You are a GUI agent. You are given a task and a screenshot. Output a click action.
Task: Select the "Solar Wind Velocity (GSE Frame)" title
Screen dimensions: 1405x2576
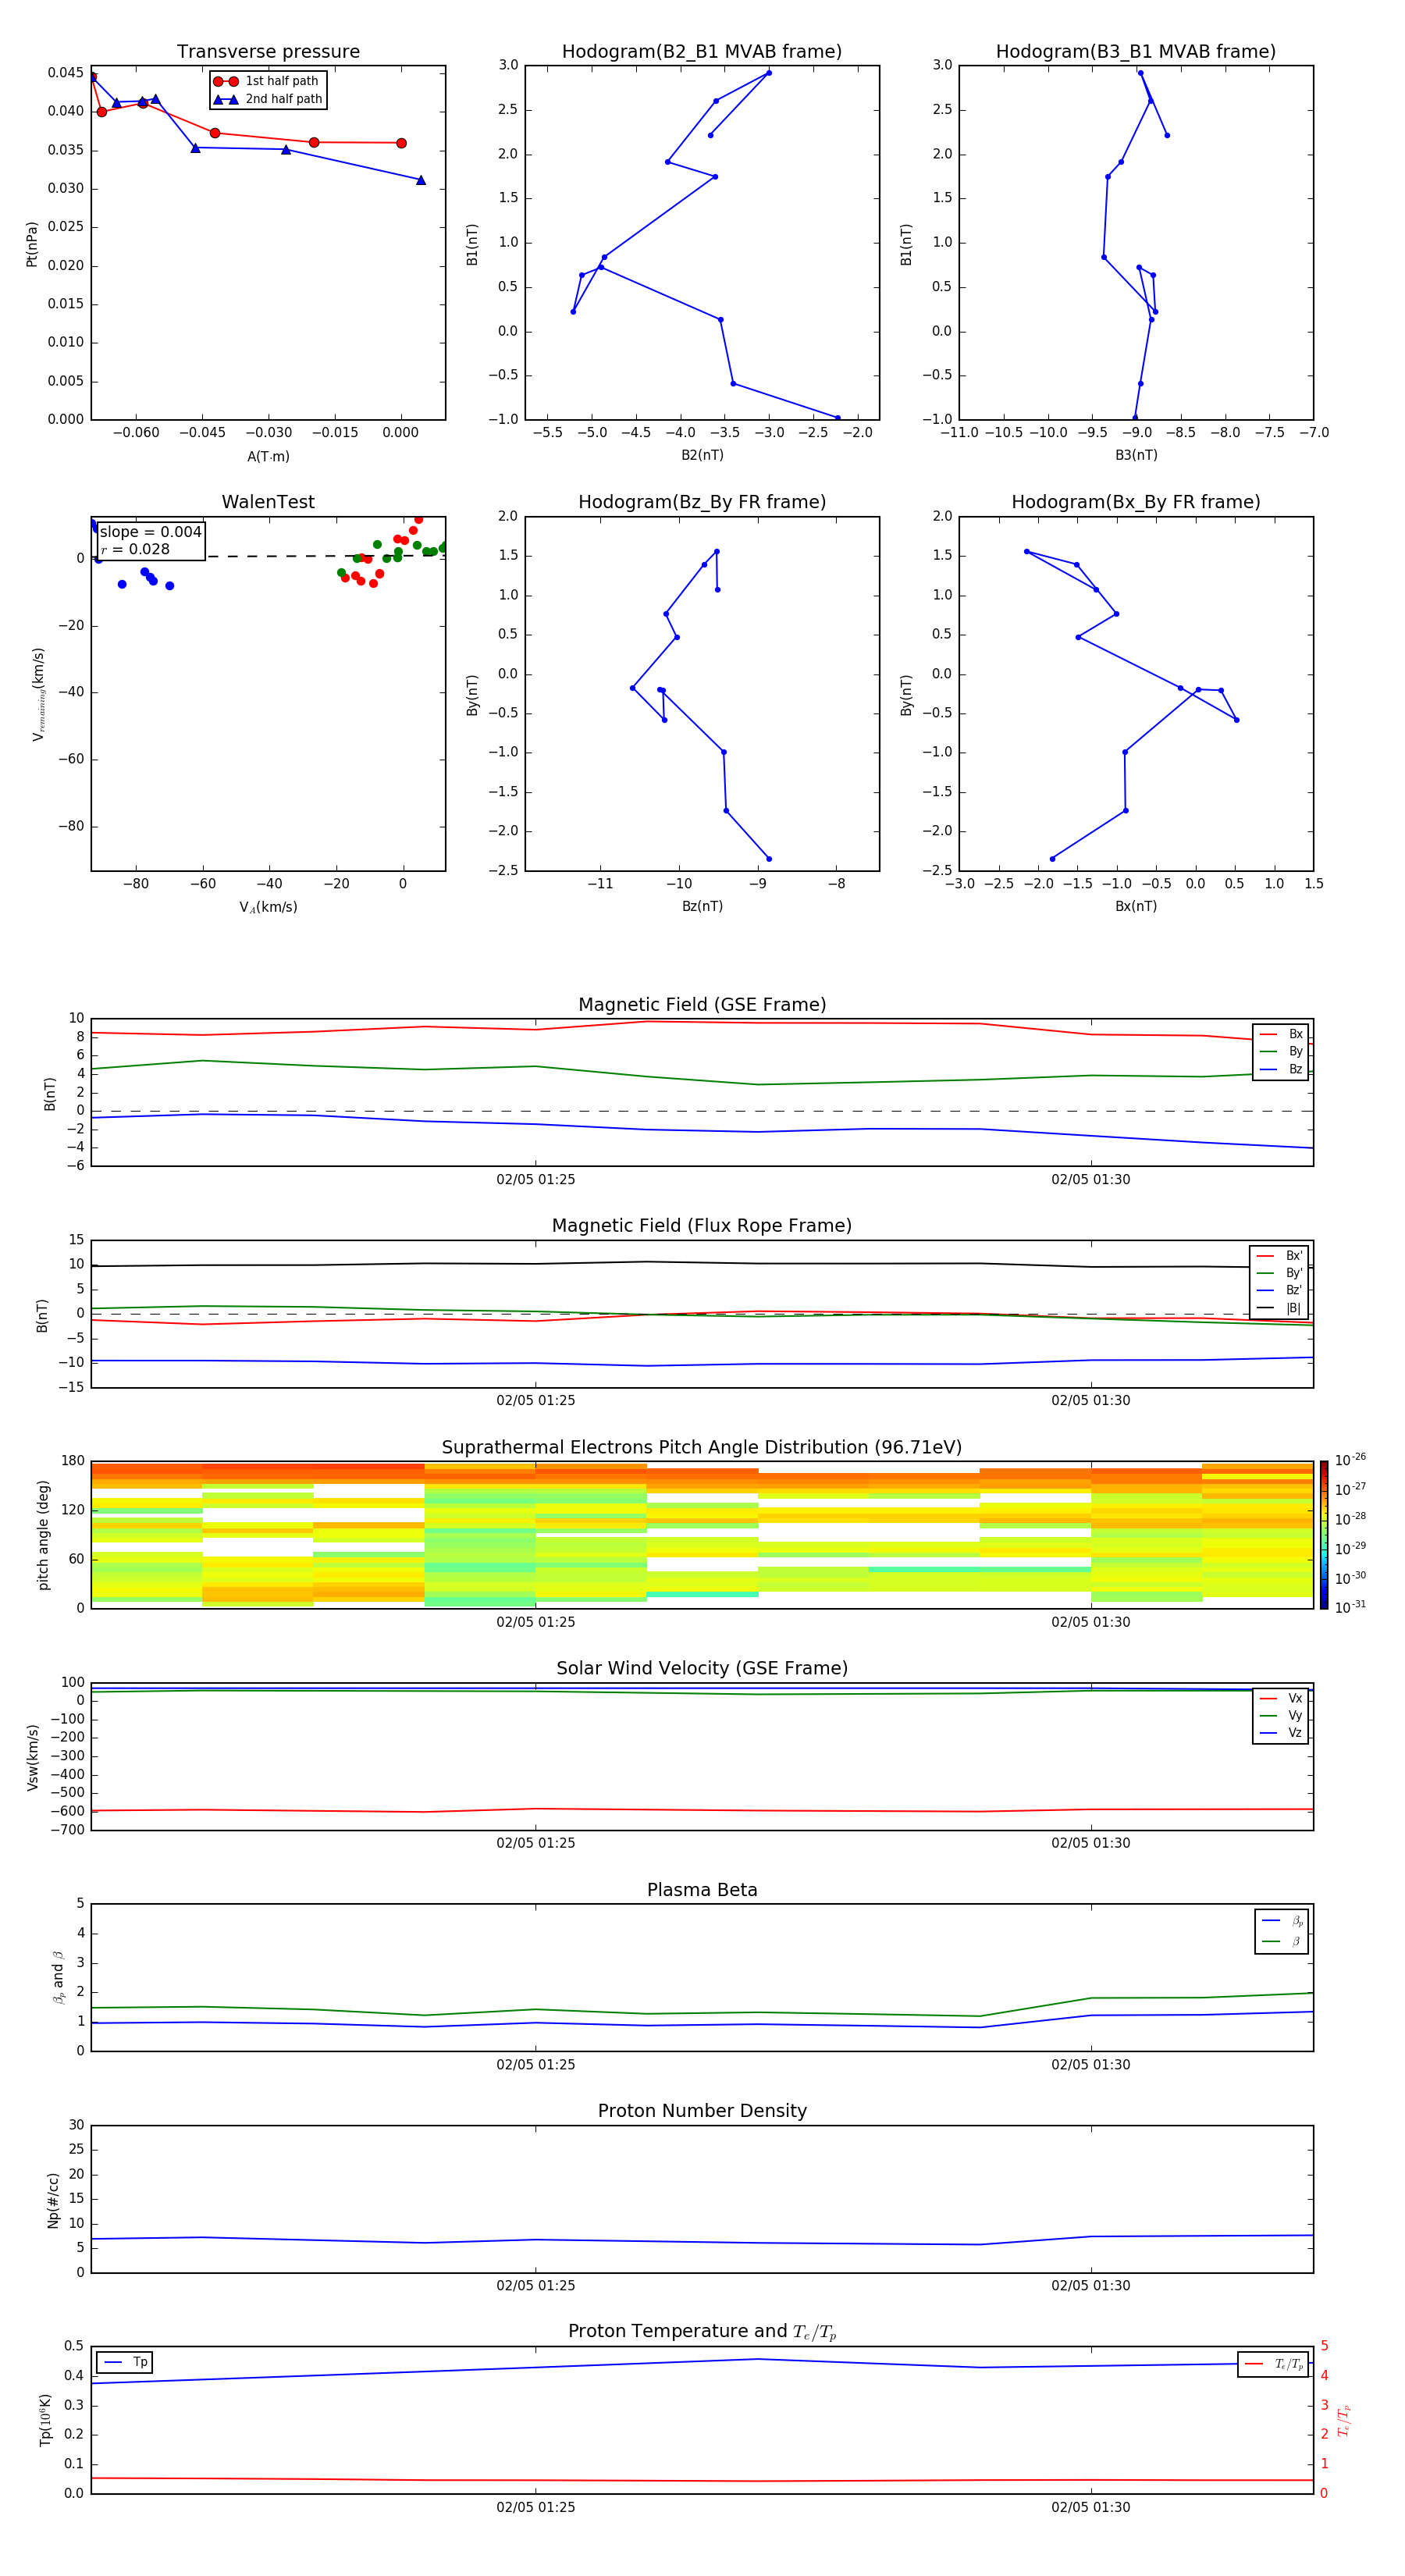pyautogui.click(x=702, y=1669)
